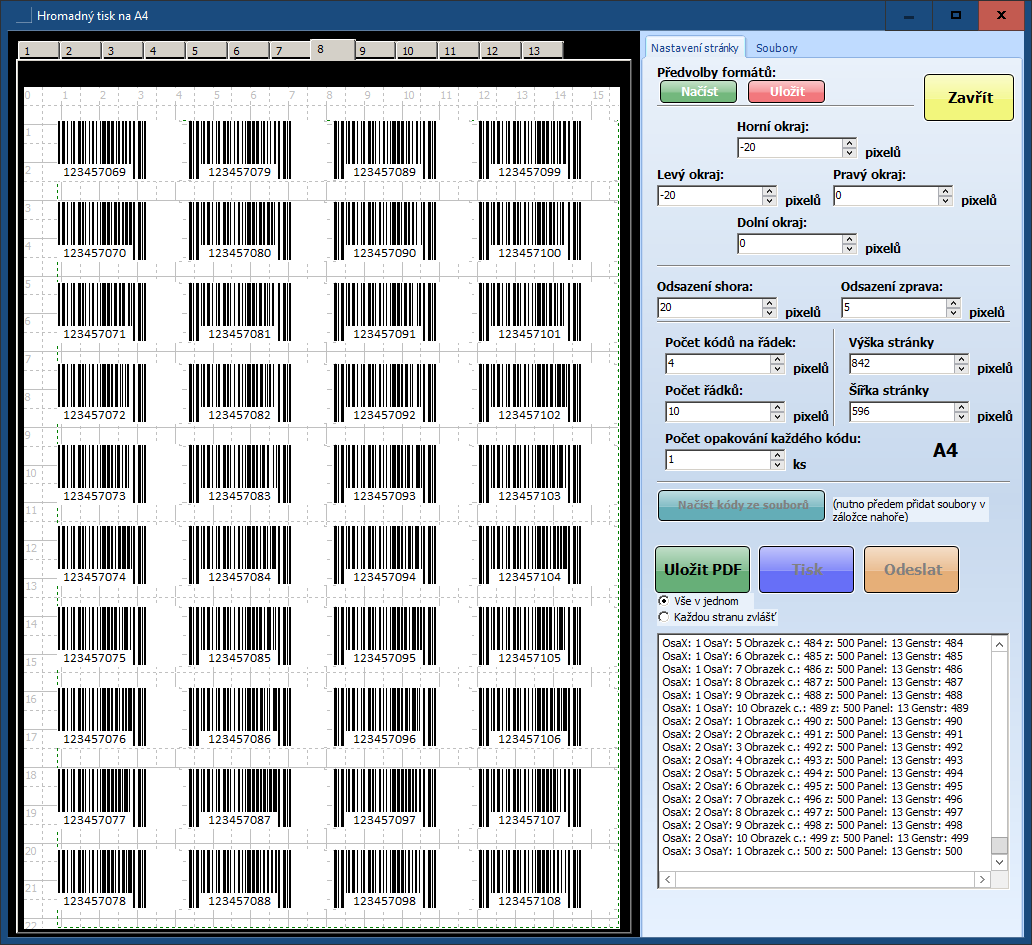Viewport: 1032px width, 945px height.
Task: Click the Uložit PDF button
Action: pyautogui.click(x=702, y=569)
